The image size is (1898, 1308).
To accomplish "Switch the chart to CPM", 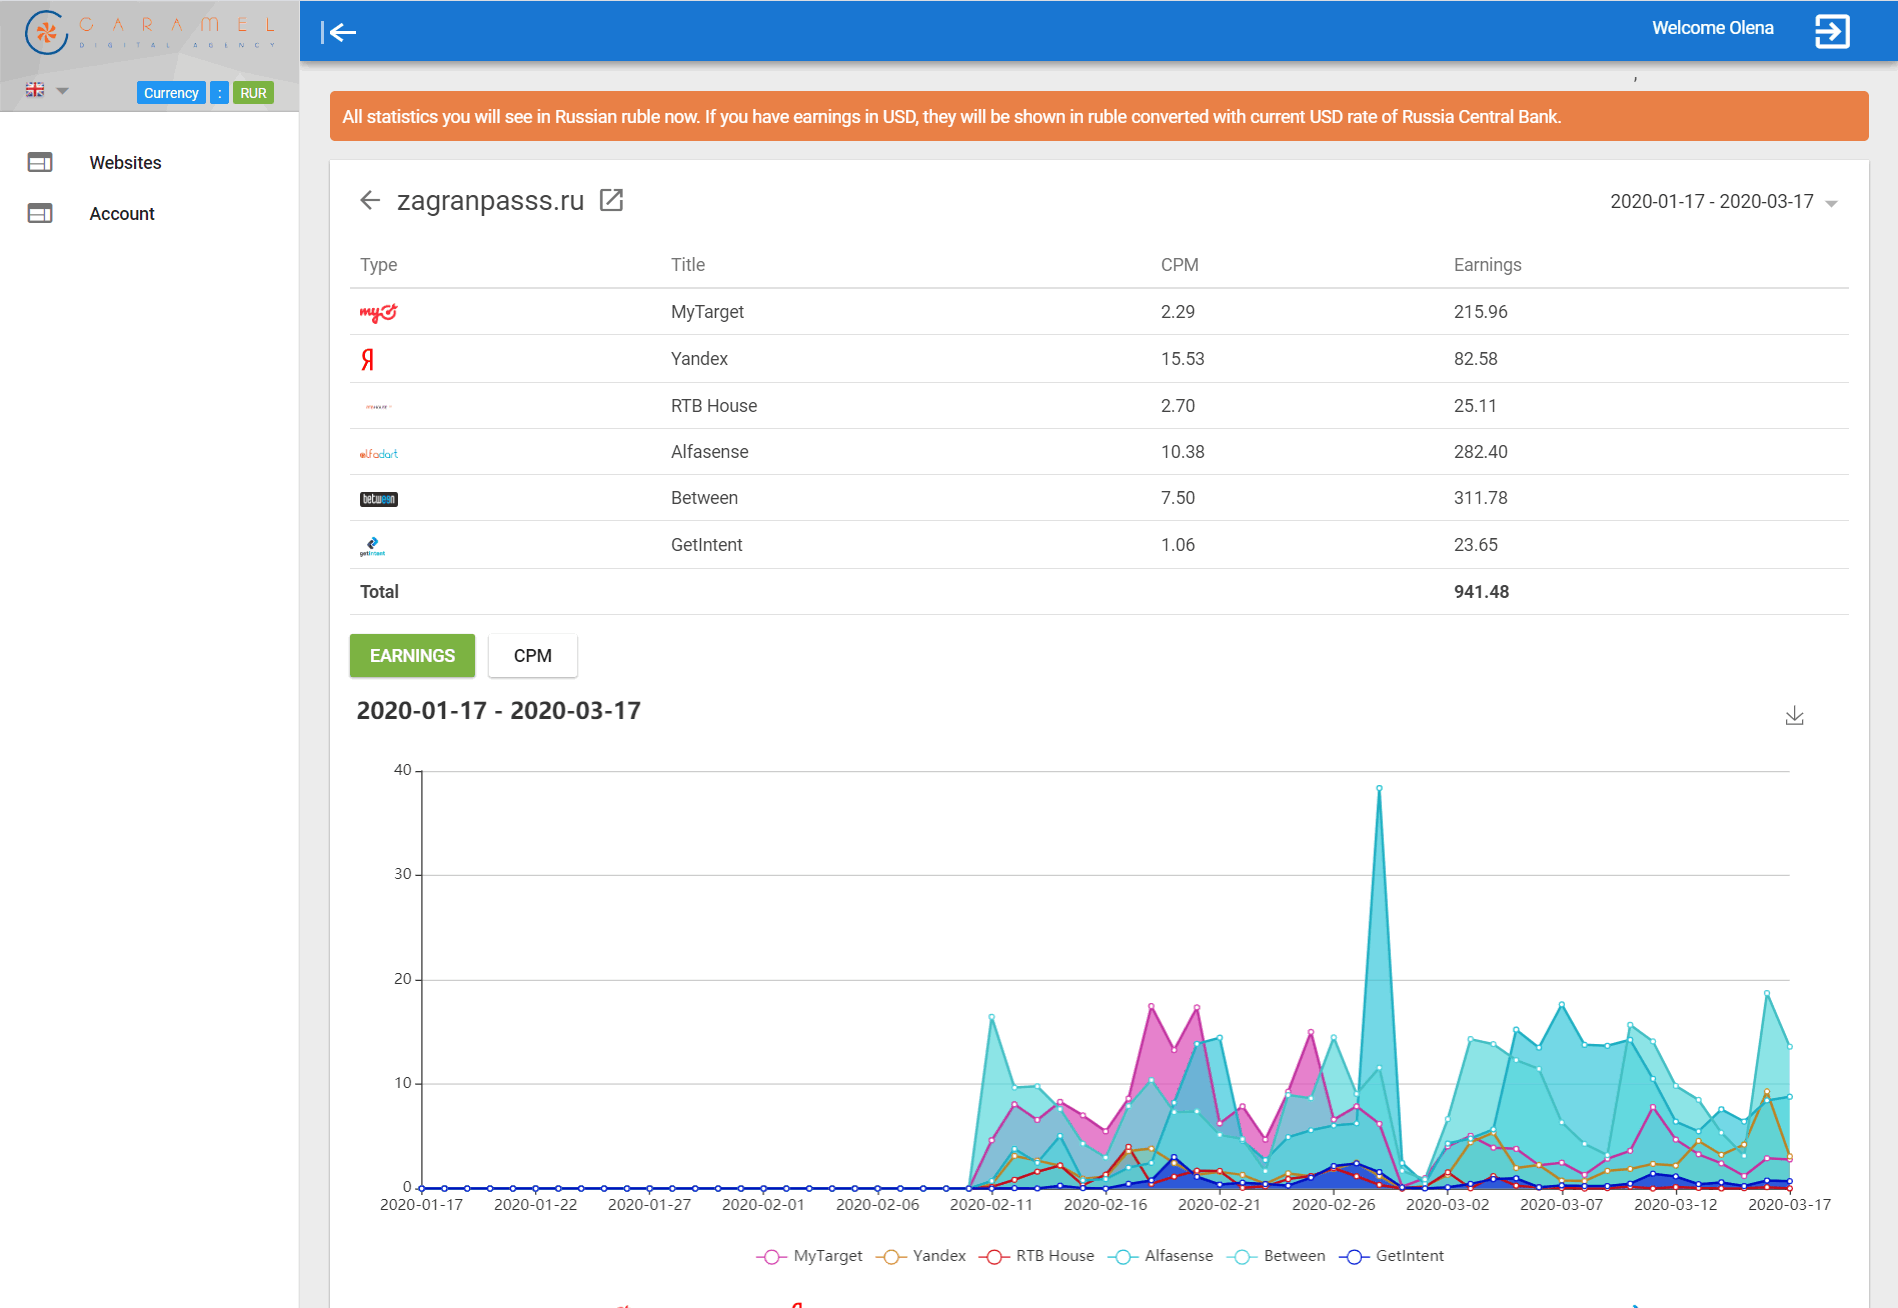I will tap(532, 656).
